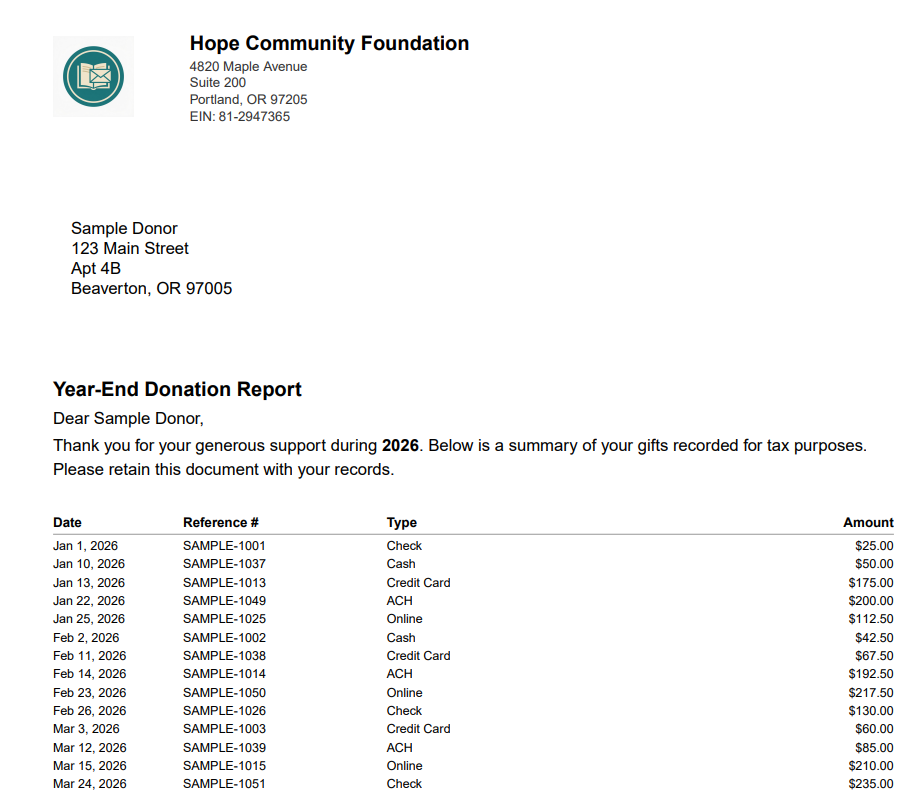
Task: Click the $42.50 amount
Action: point(874,638)
